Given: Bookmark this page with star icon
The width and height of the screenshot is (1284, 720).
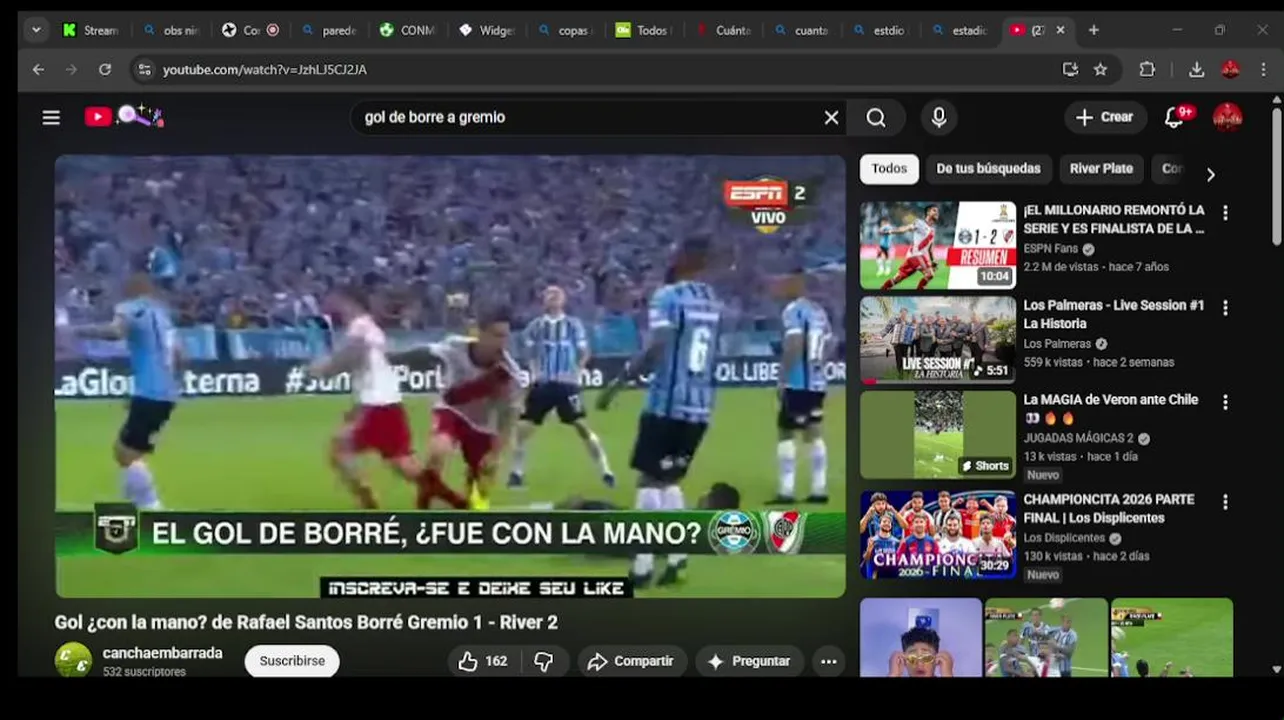Looking at the screenshot, I should pyautogui.click(x=1100, y=69).
